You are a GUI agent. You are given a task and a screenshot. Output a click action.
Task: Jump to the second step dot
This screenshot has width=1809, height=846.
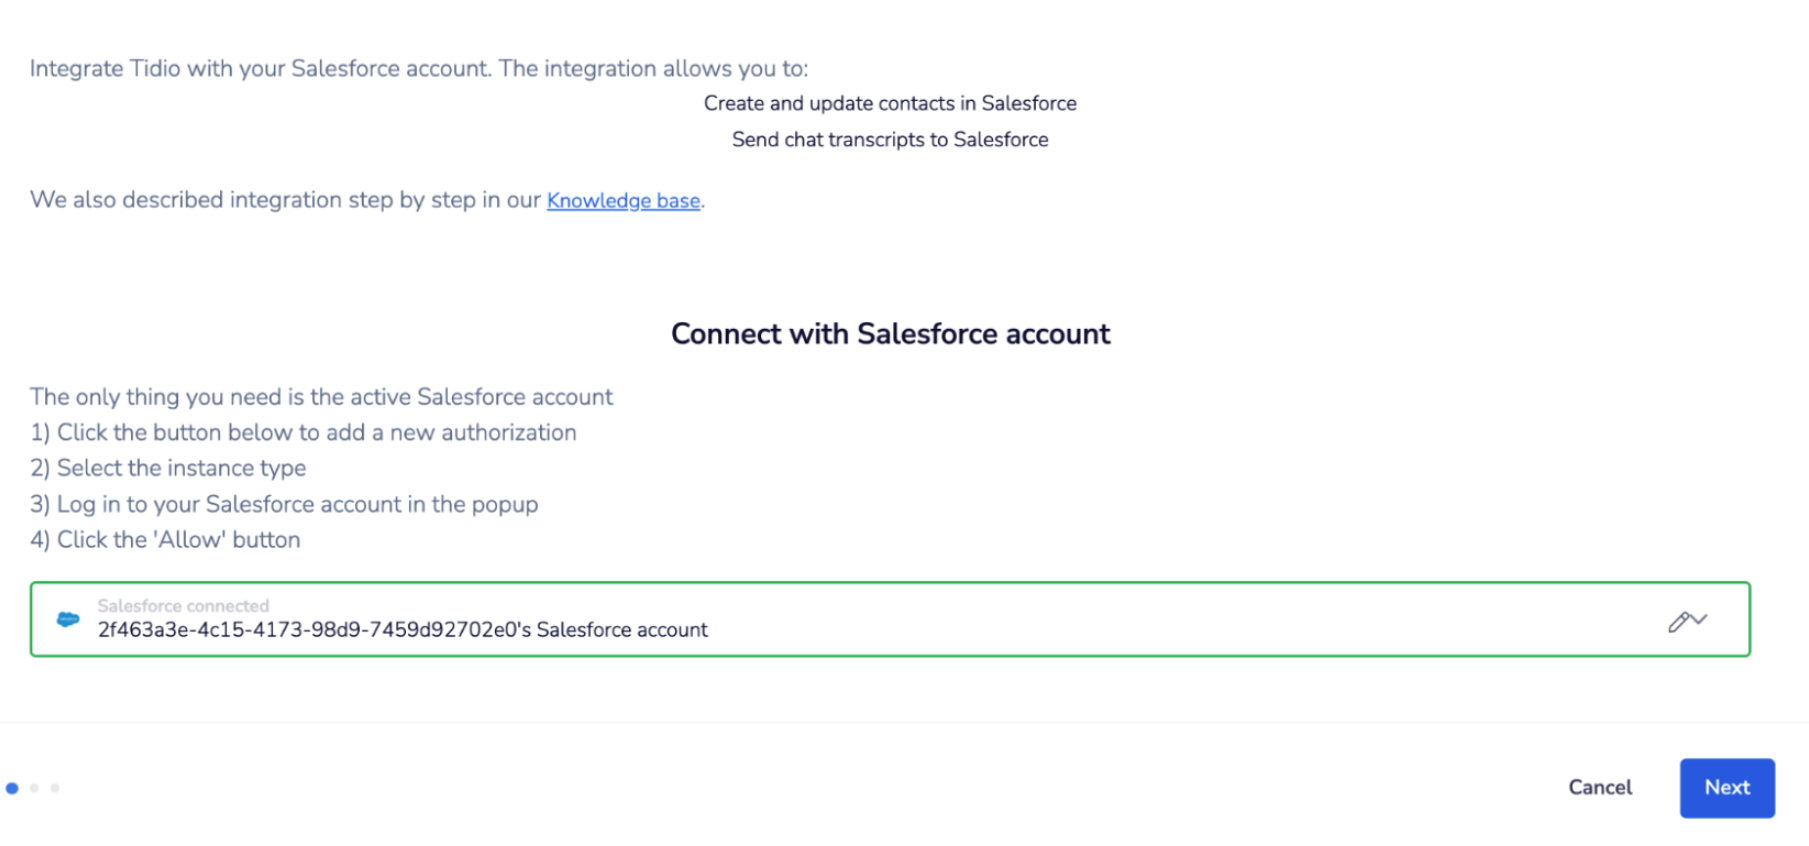coord(34,788)
